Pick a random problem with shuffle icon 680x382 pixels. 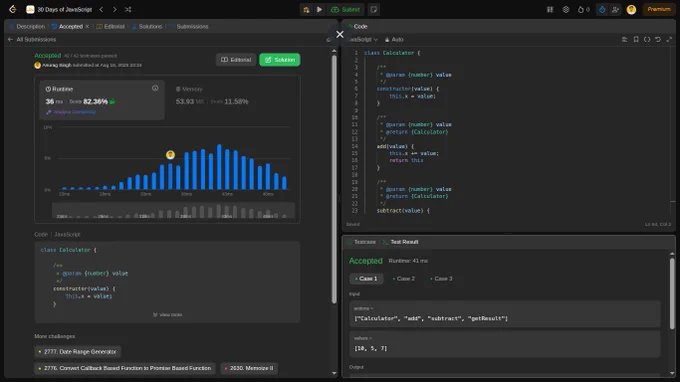tap(128, 9)
